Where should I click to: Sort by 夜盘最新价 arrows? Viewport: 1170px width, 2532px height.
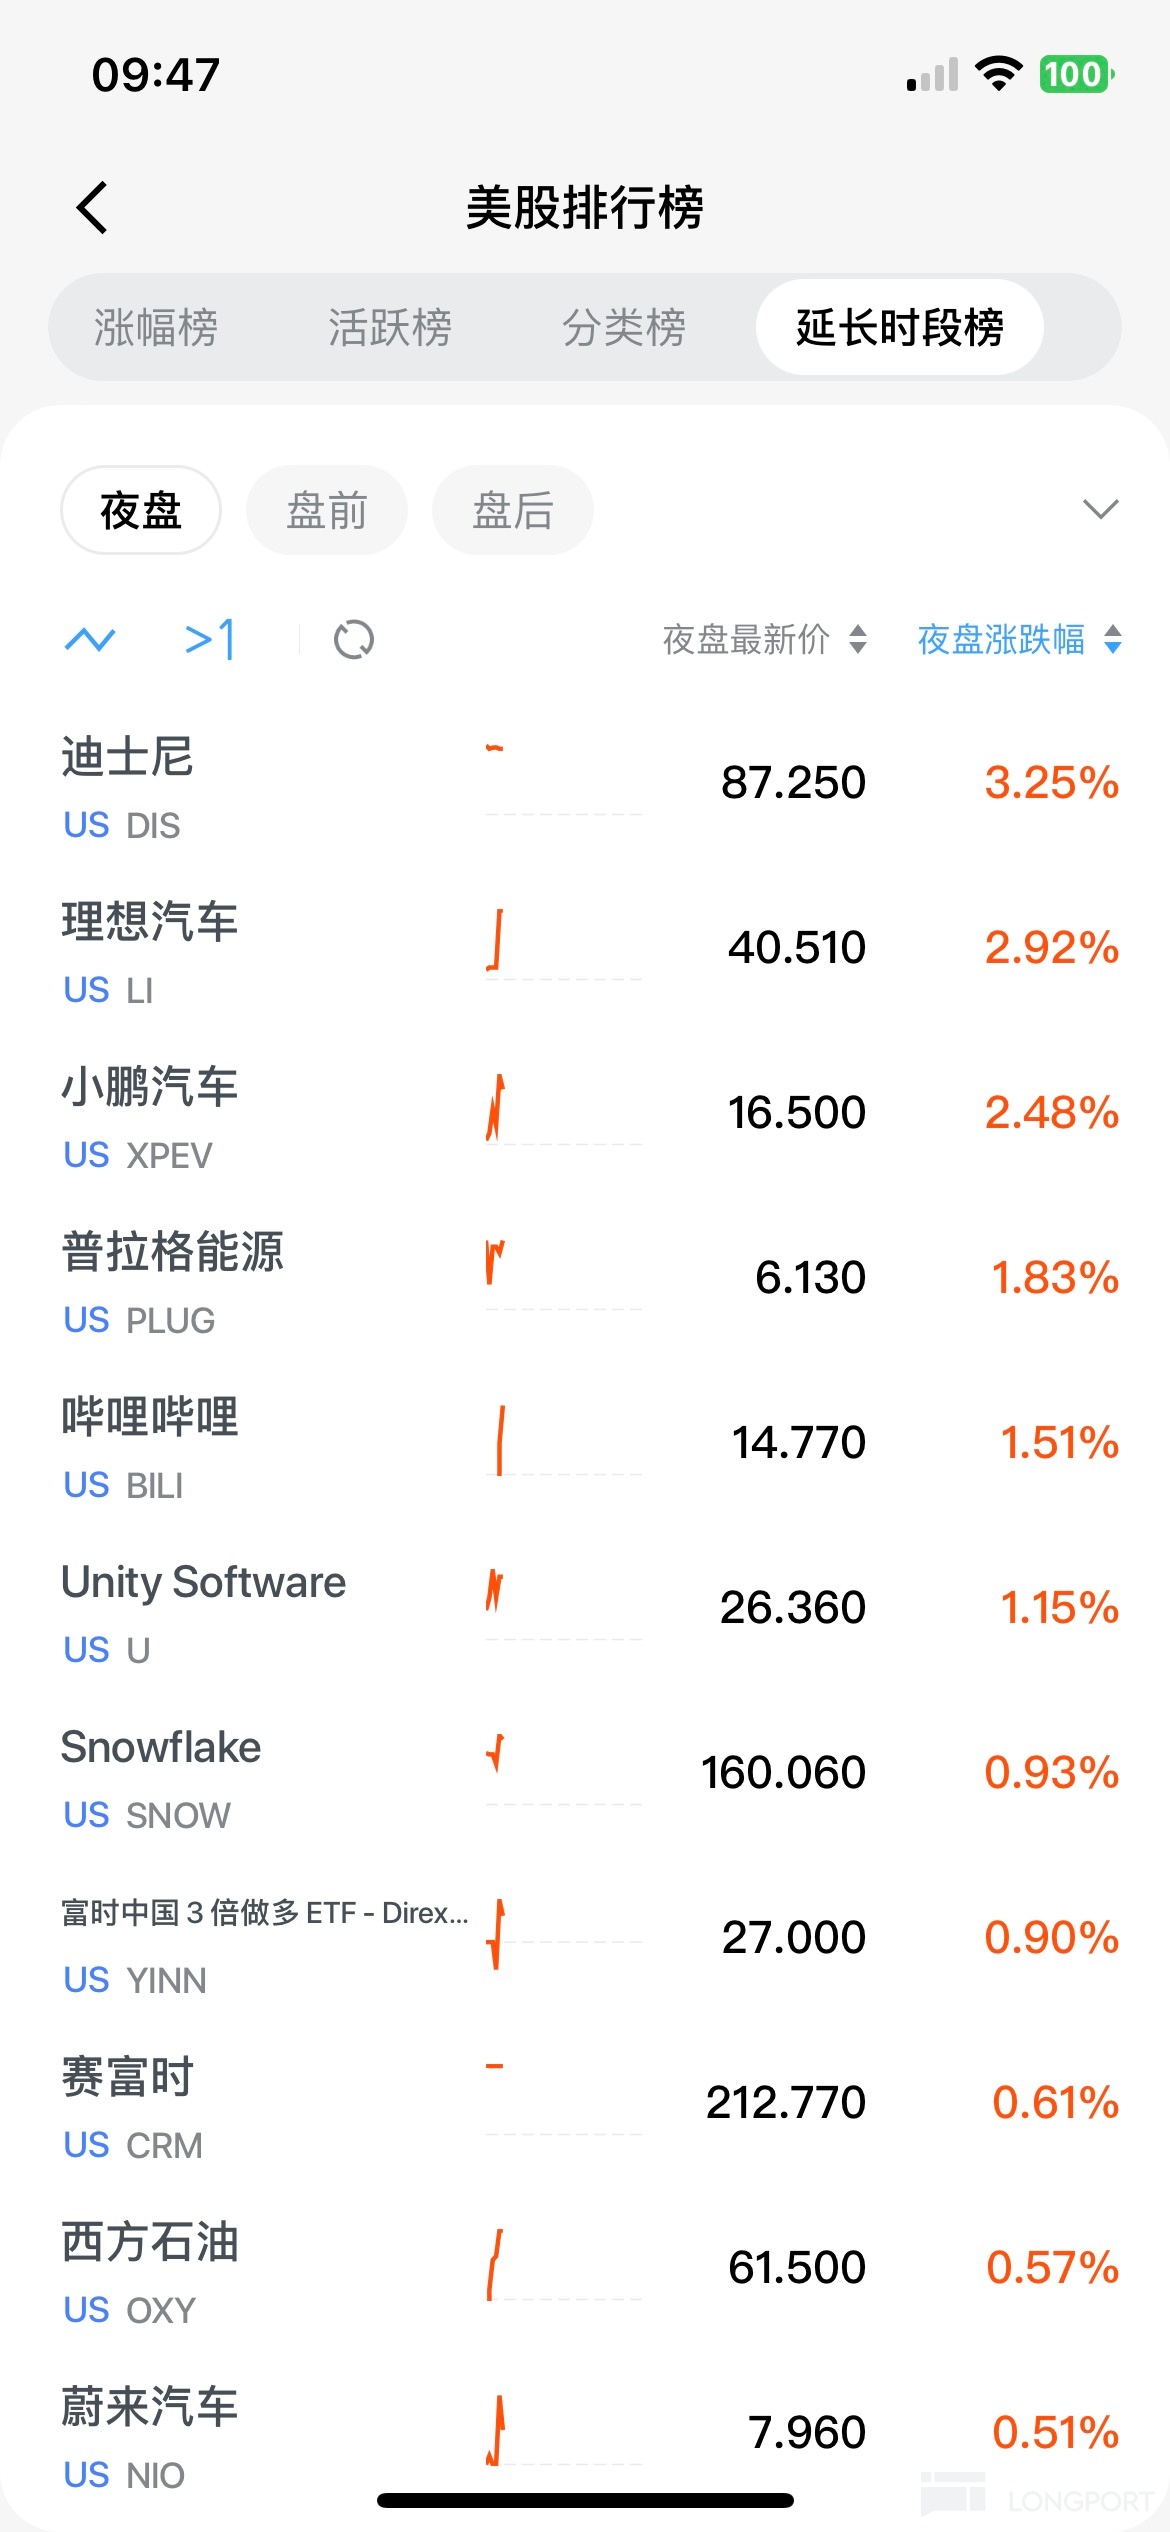[x=857, y=639]
